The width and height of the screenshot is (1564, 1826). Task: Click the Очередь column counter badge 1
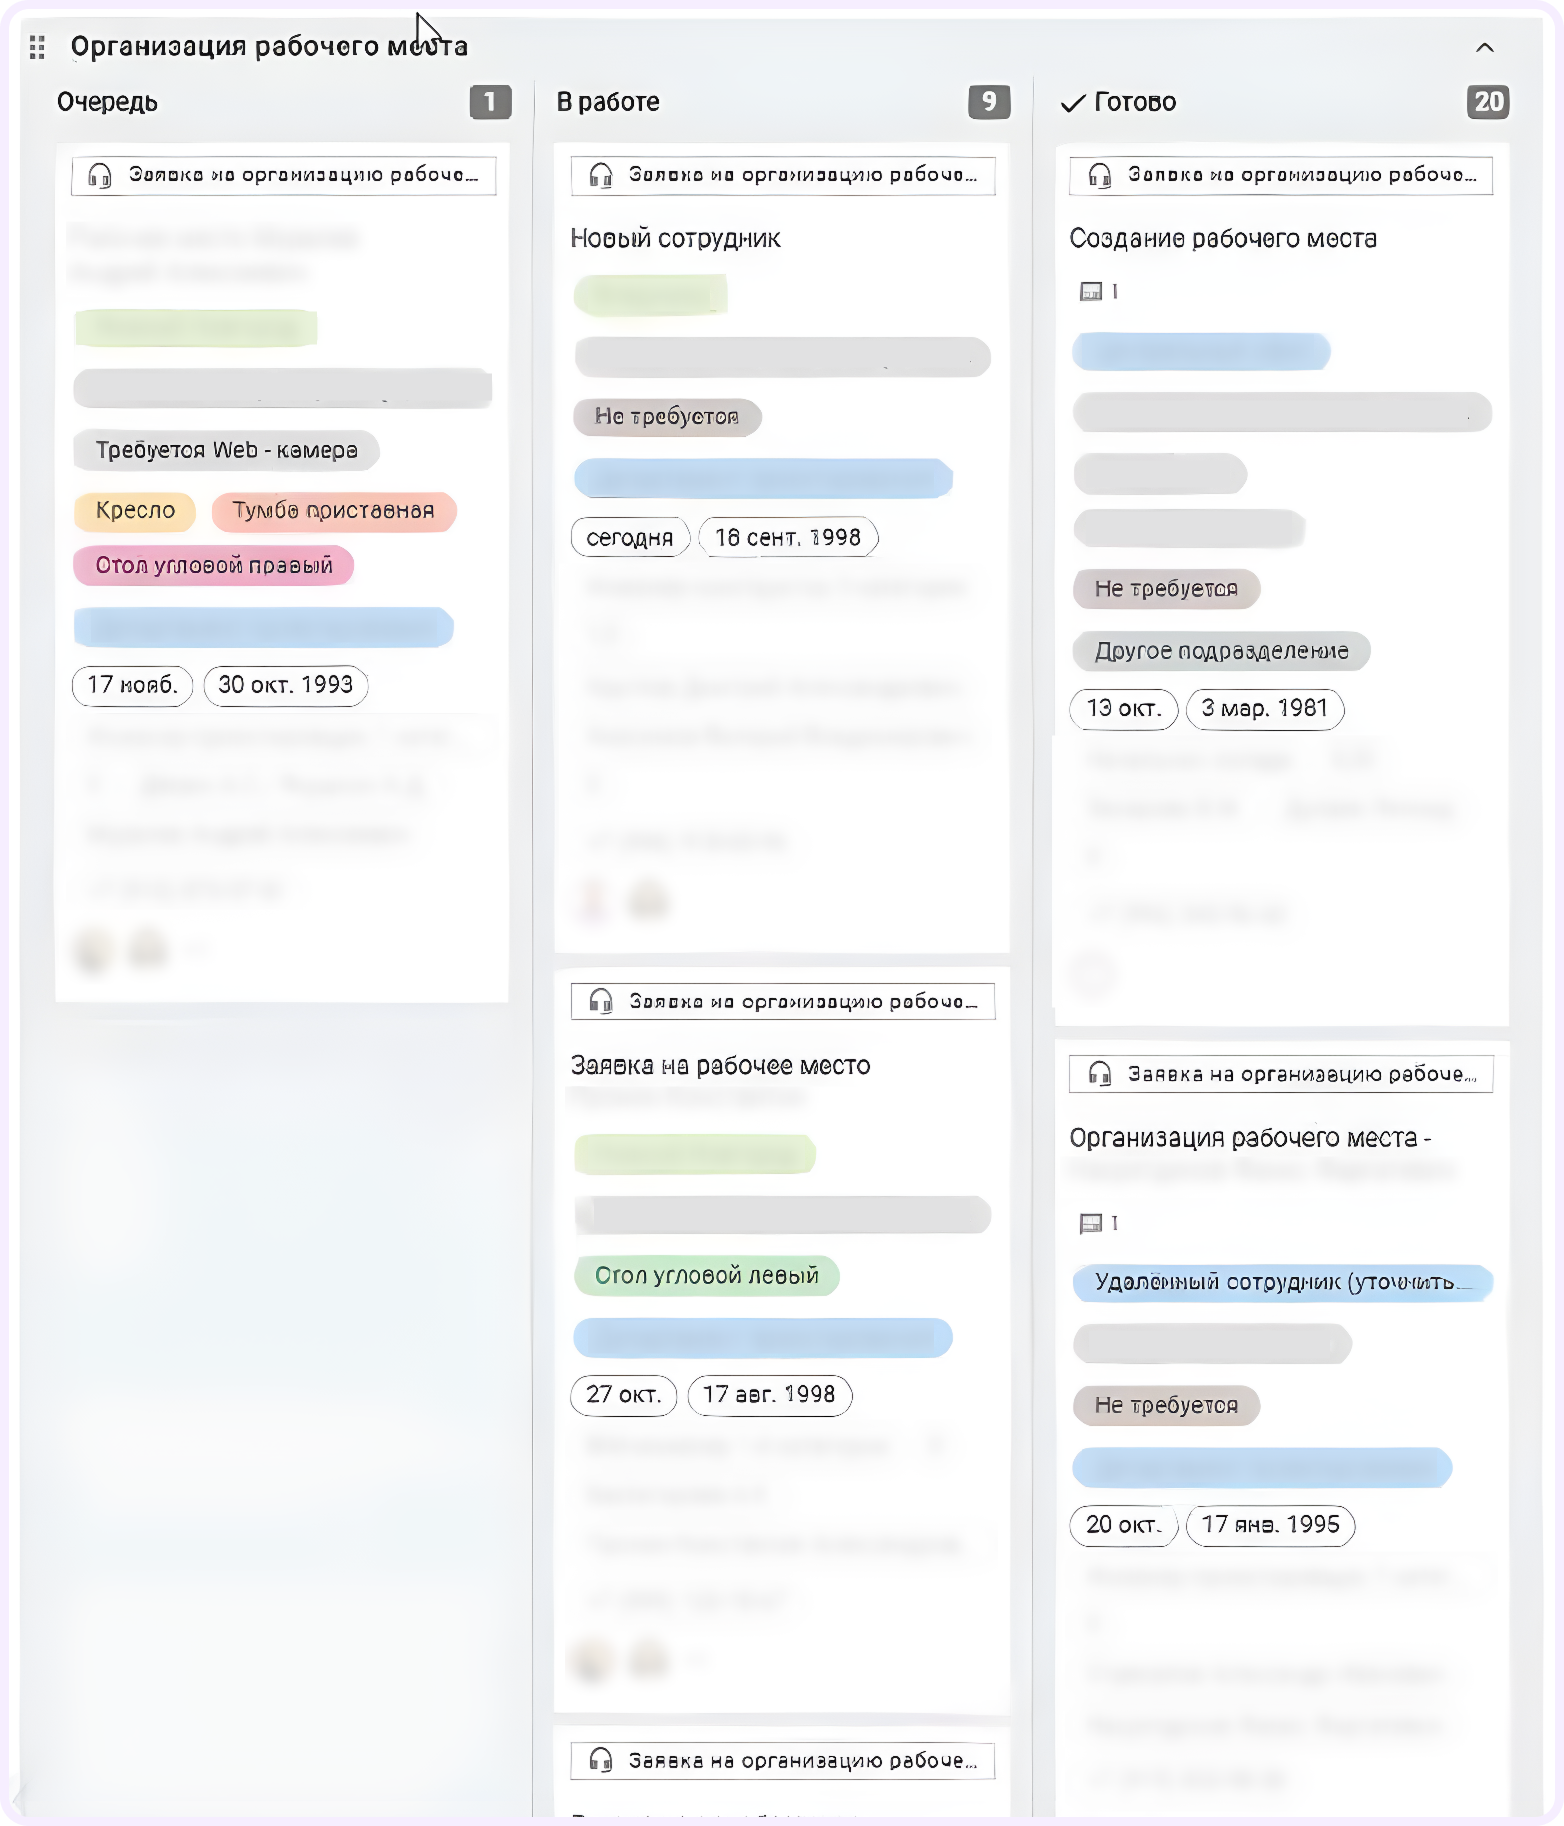click(490, 102)
